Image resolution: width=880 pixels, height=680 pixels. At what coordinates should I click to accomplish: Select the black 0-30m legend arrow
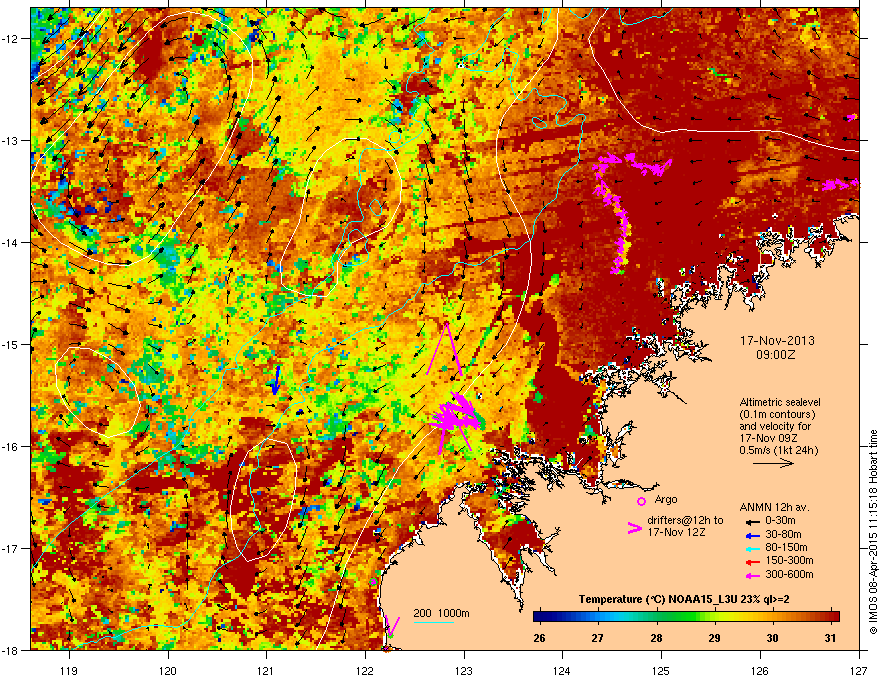752,521
